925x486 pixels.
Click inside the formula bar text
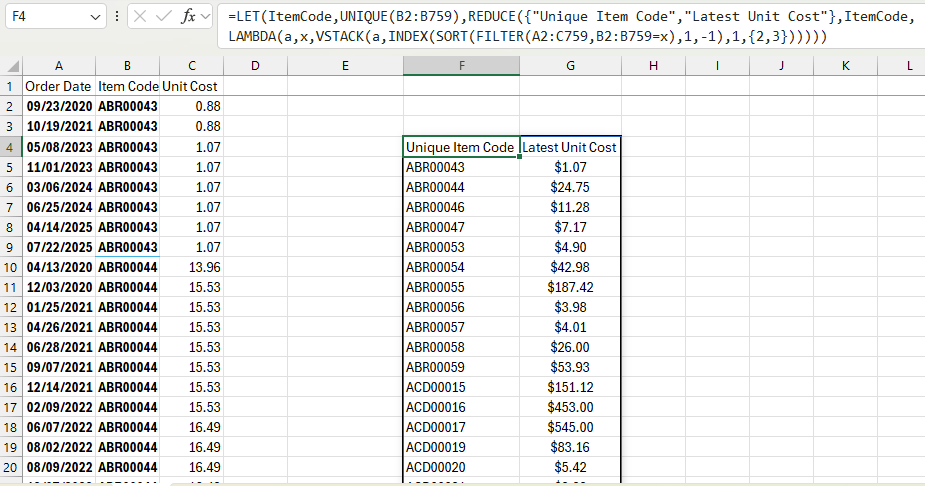pyautogui.click(x=569, y=27)
